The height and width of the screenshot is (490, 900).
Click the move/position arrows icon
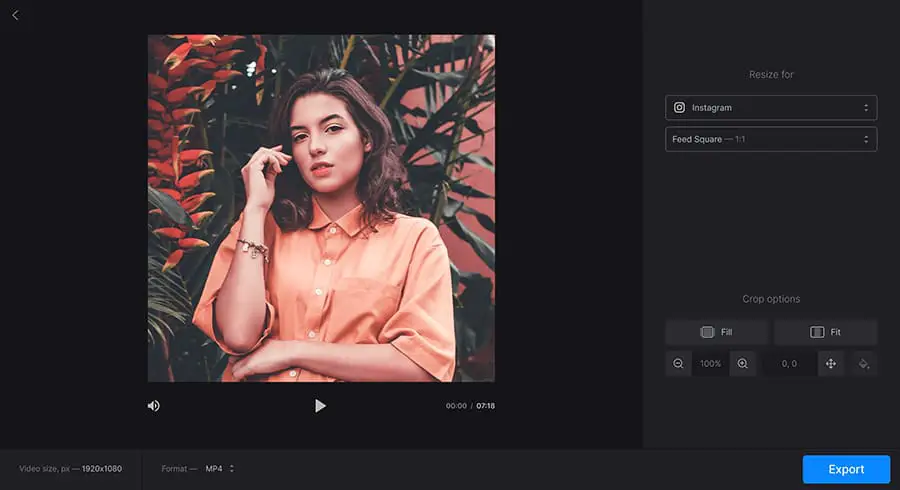(x=830, y=364)
